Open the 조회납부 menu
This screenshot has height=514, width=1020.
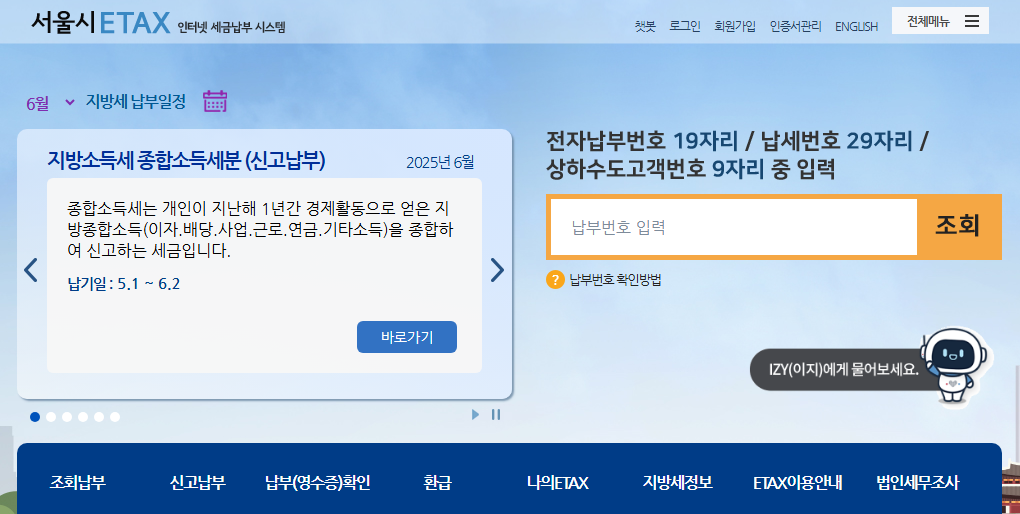coord(77,483)
